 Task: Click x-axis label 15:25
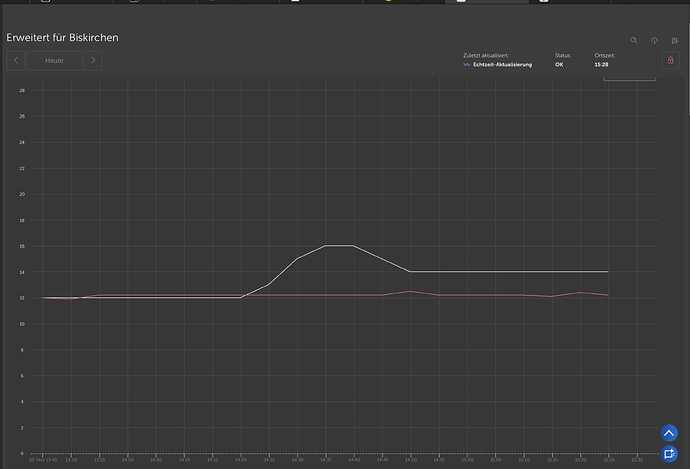(609, 460)
